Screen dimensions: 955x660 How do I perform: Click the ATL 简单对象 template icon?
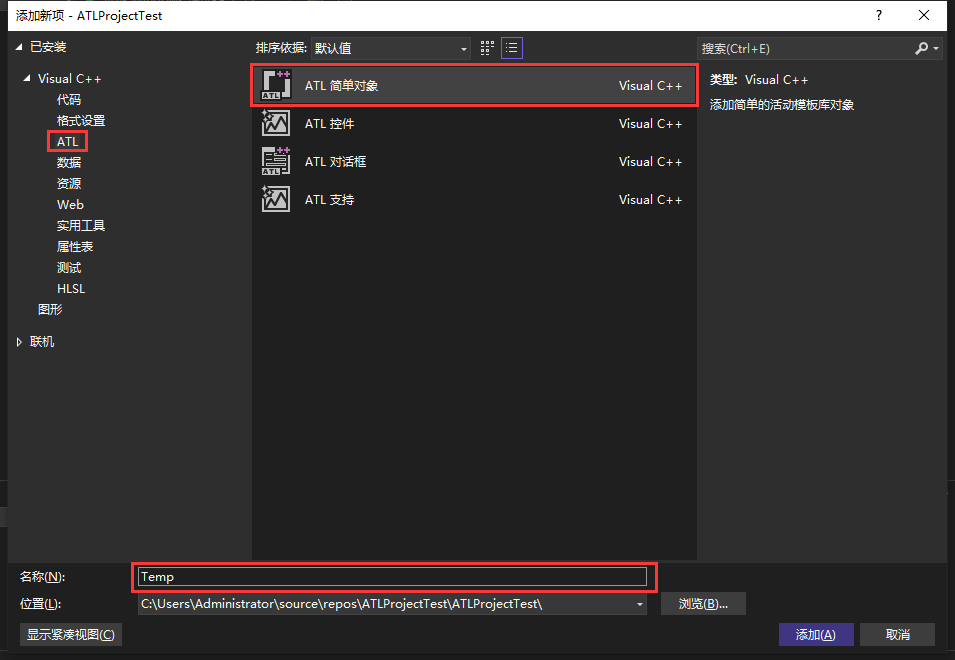pos(276,85)
